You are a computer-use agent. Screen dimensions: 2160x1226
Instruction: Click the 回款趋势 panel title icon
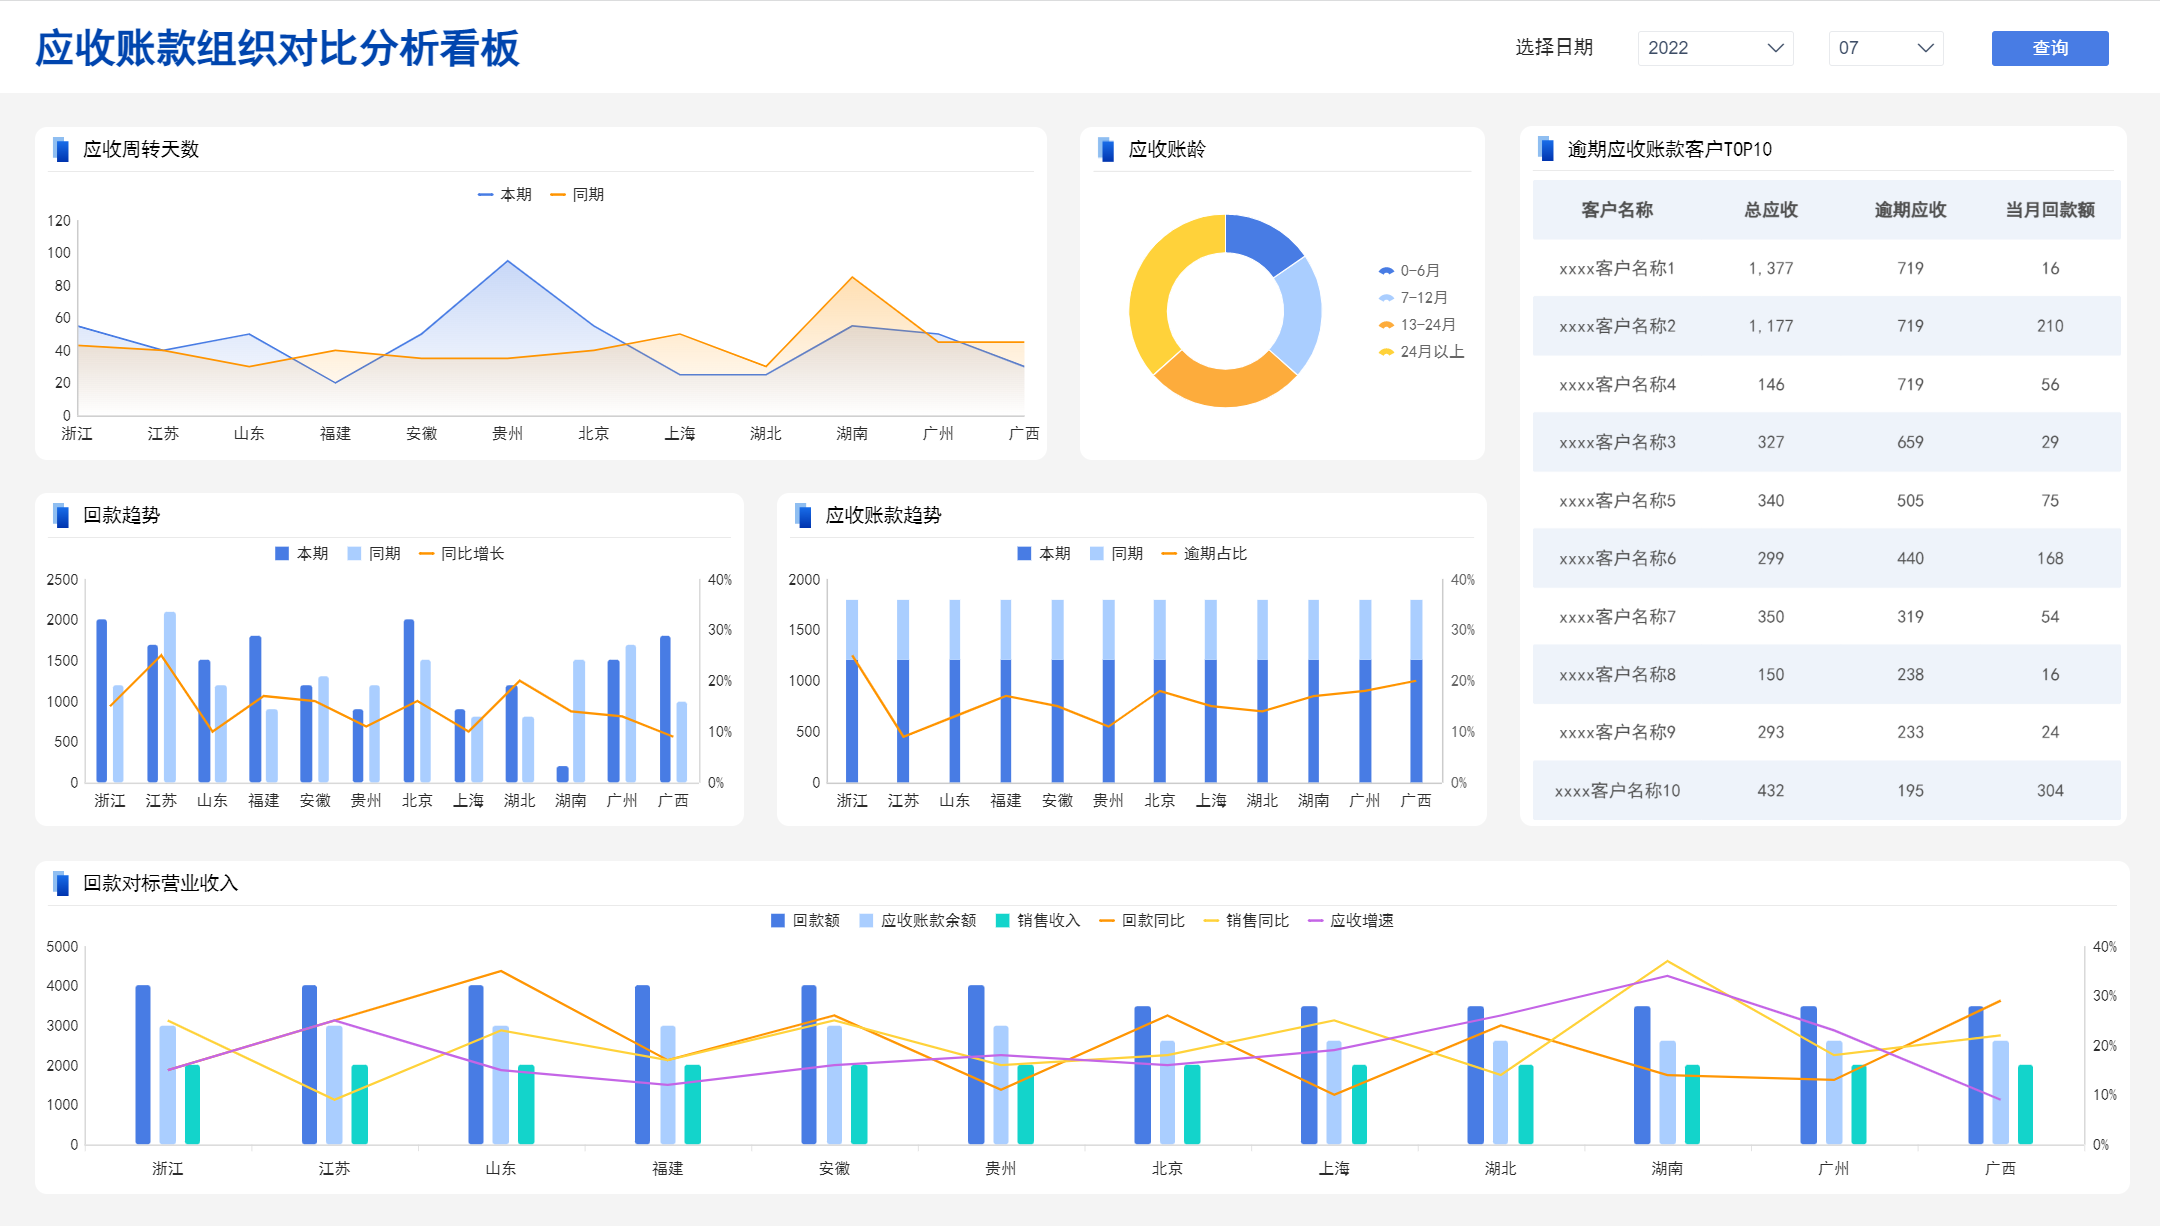click(x=61, y=515)
